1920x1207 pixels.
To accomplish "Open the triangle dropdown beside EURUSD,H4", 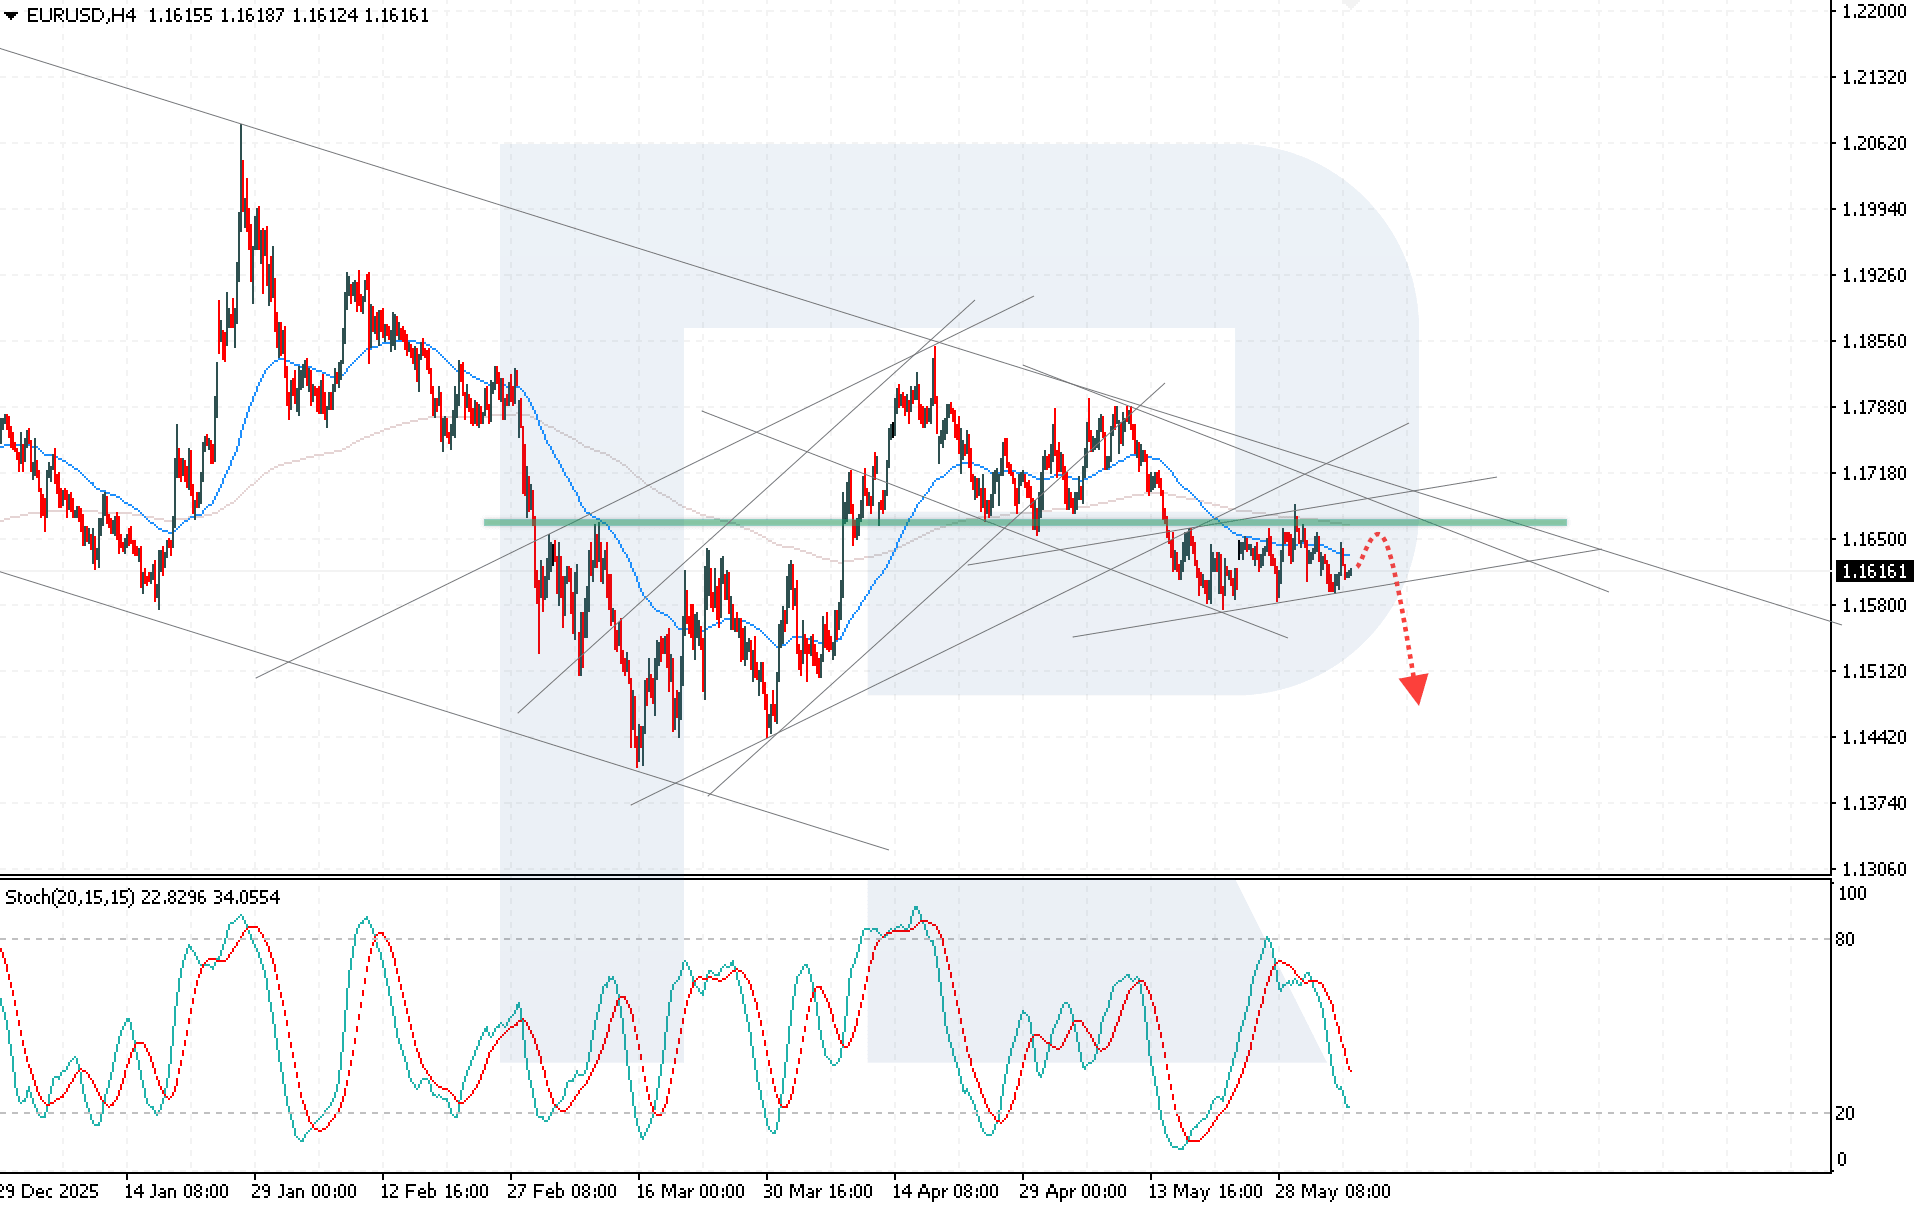I will [11, 16].
